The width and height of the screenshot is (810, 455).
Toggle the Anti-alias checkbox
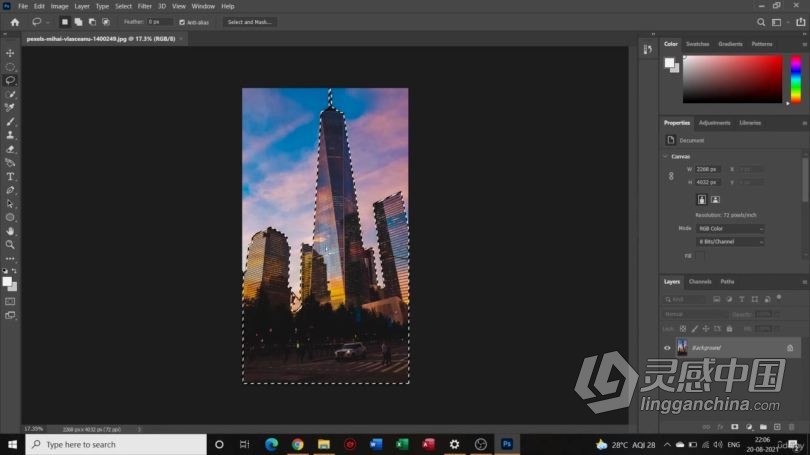[x=182, y=21]
